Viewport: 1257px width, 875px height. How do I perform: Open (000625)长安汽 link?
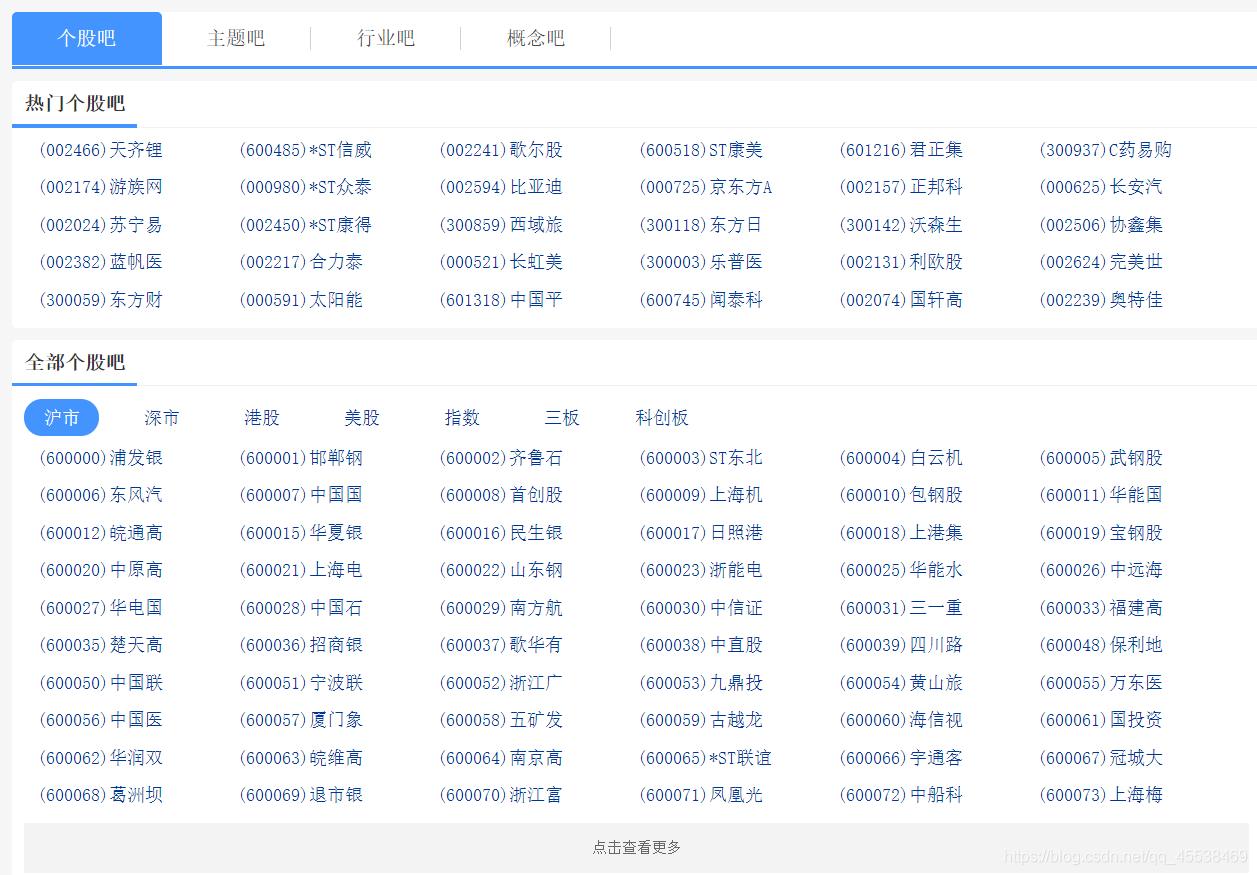tap(1101, 187)
